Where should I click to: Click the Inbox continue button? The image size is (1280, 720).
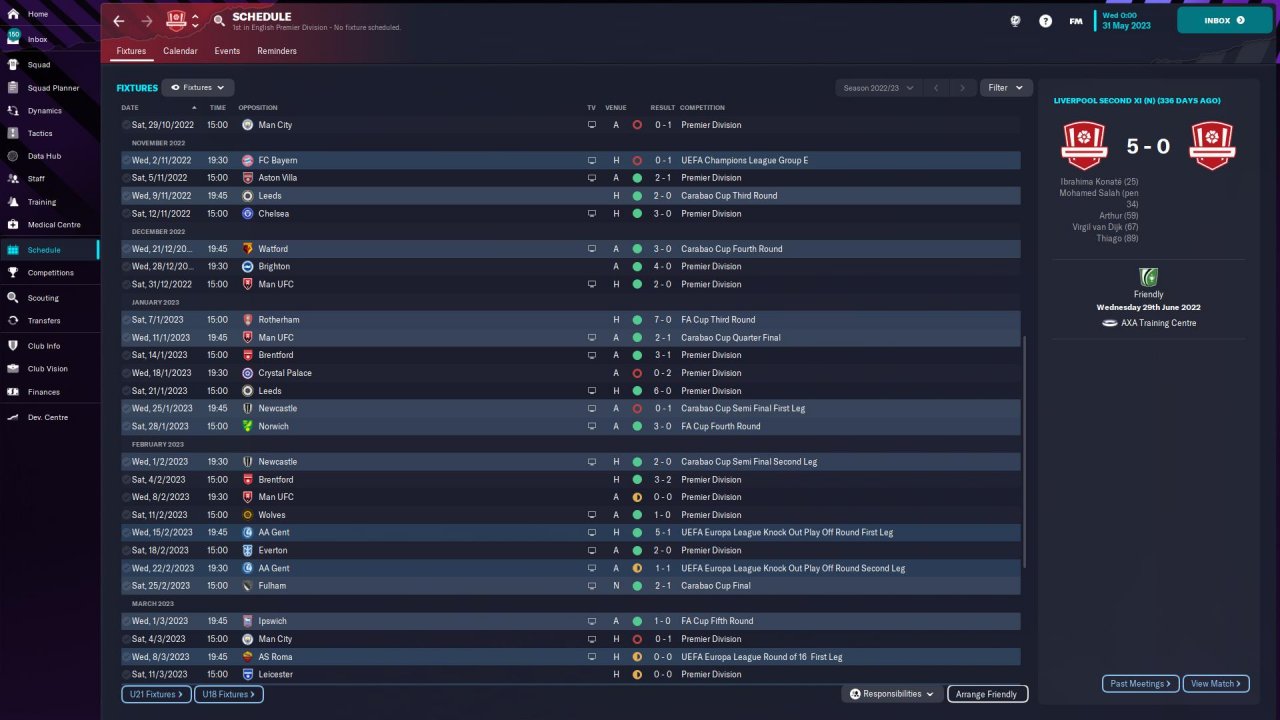(1225, 20)
